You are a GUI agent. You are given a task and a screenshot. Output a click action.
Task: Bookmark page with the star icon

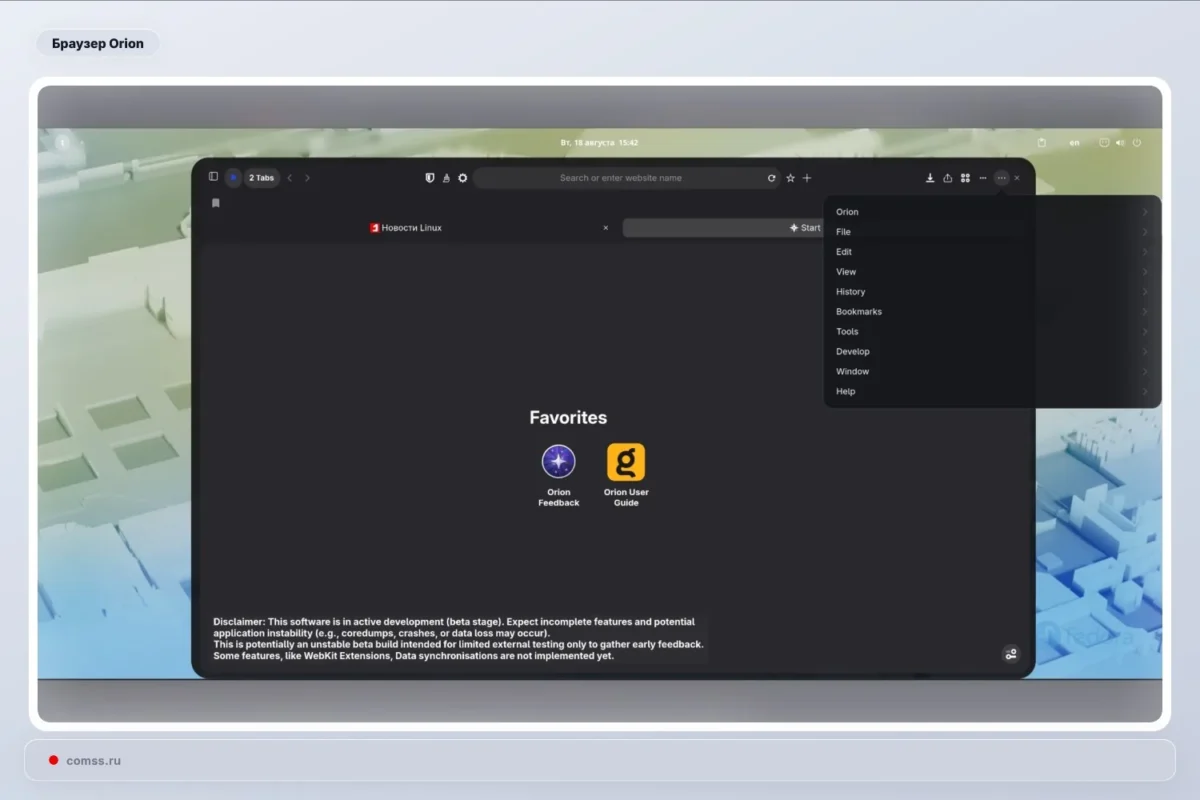[790, 178]
